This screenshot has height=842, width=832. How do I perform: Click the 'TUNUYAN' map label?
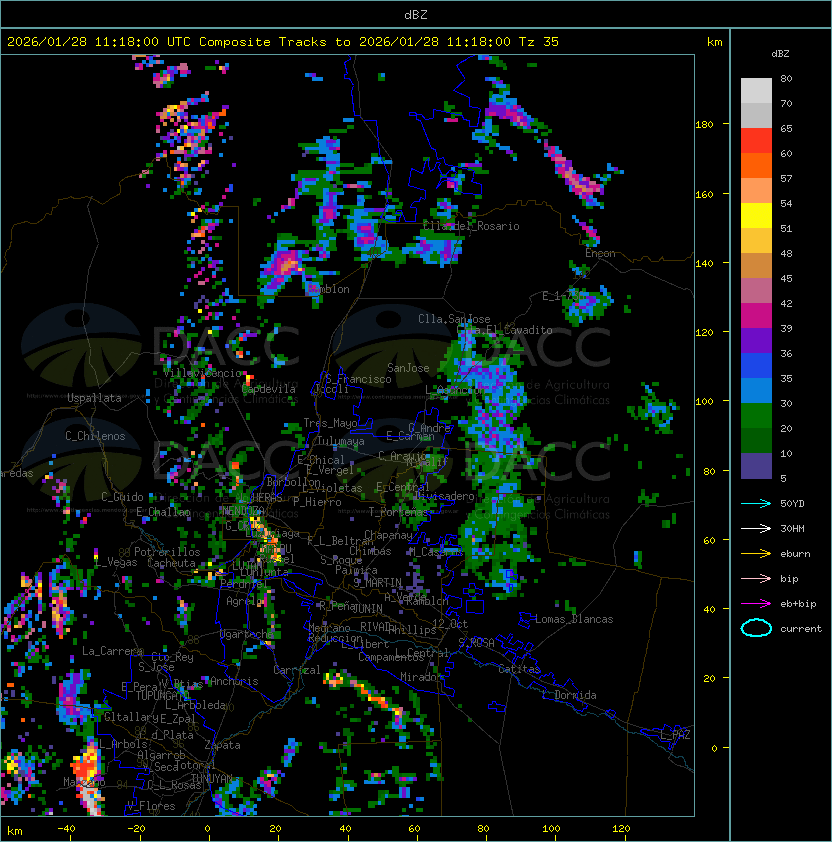click(212, 779)
